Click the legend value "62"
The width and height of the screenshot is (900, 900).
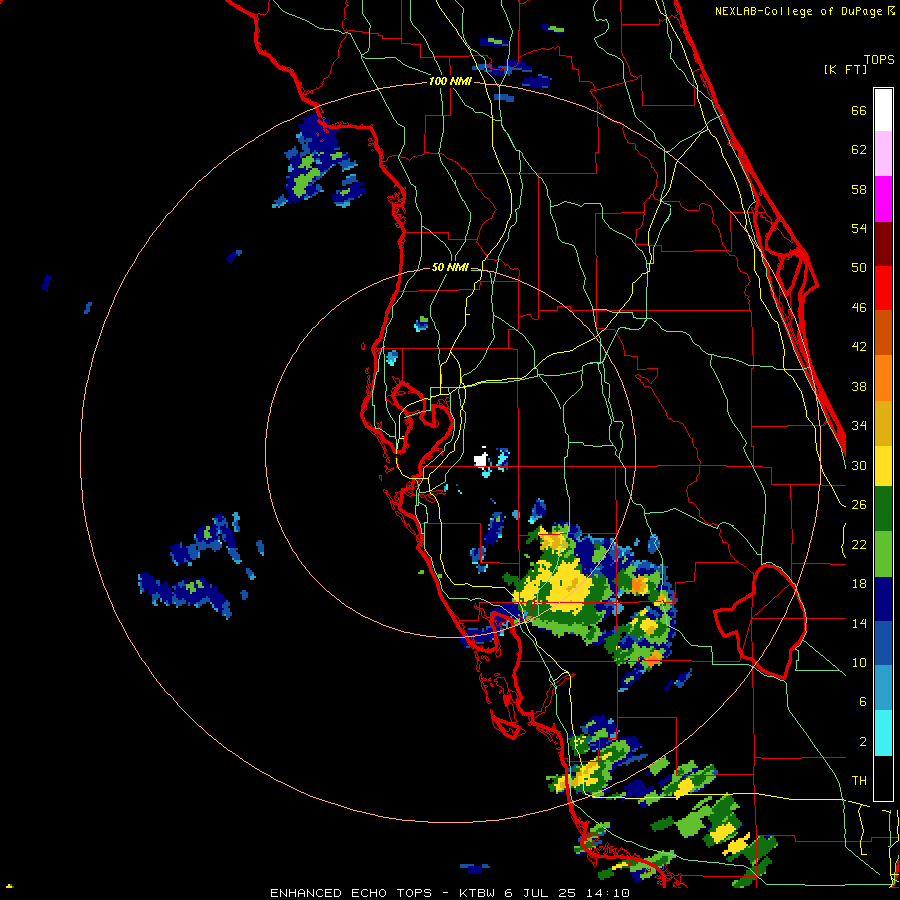[859, 150]
